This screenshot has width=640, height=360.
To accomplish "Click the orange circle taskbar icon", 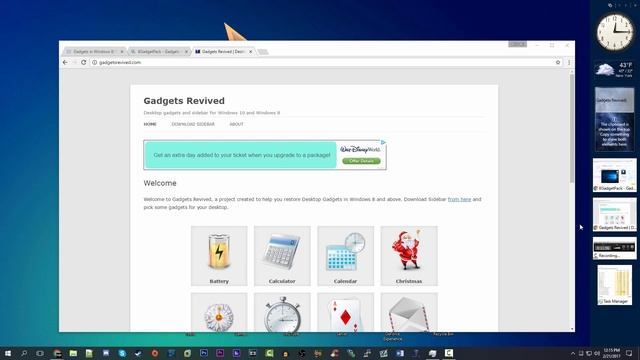I will tap(155, 353).
